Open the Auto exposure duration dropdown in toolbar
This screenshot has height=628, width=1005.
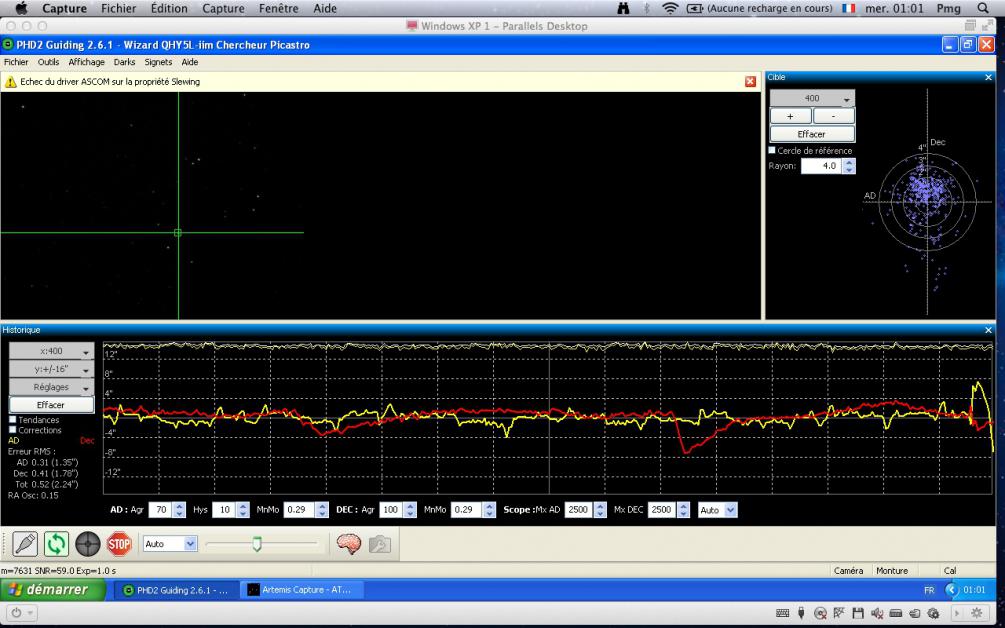tap(169, 543)
